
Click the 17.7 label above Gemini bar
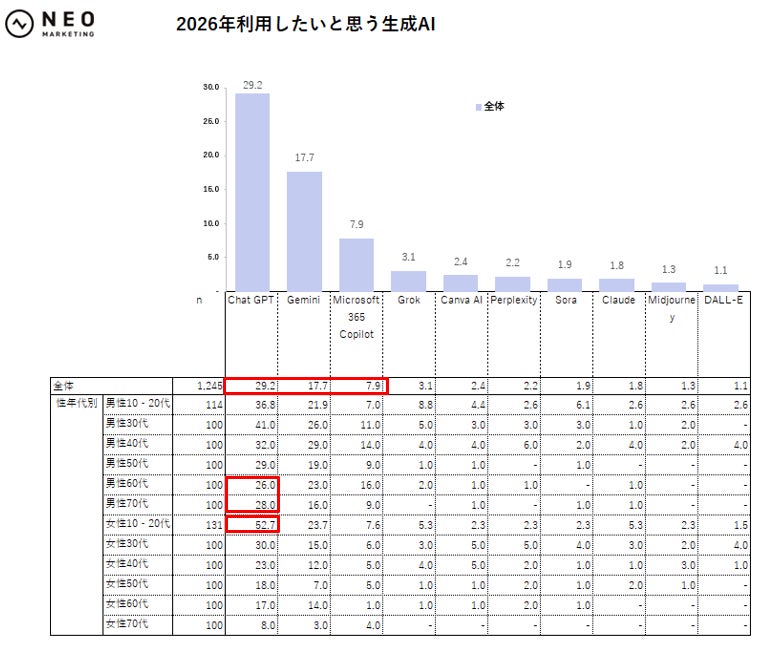pyautogui.click(x=304, y=157)
